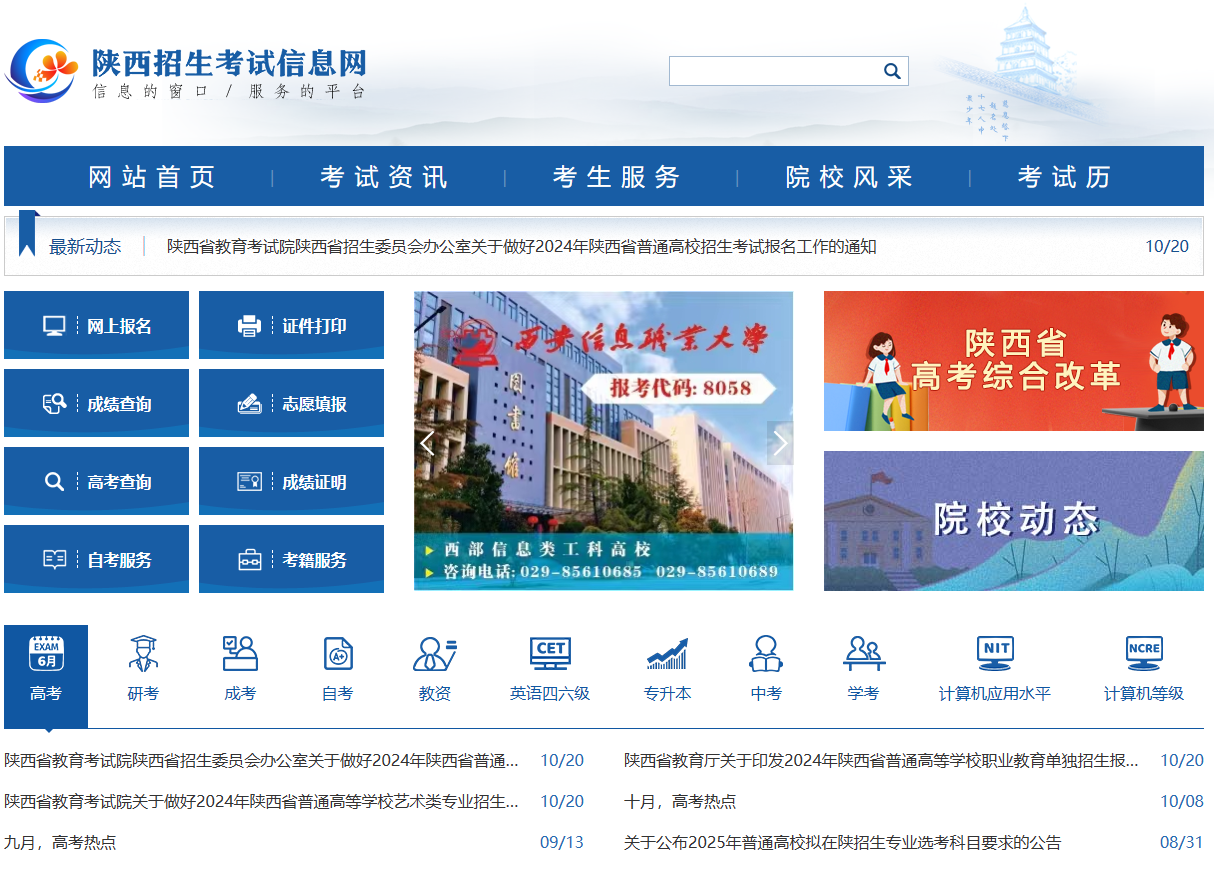This screenshot has height=872, width=1214.
Task: Open the 考试历 menu item
Action: point(1065,177)
